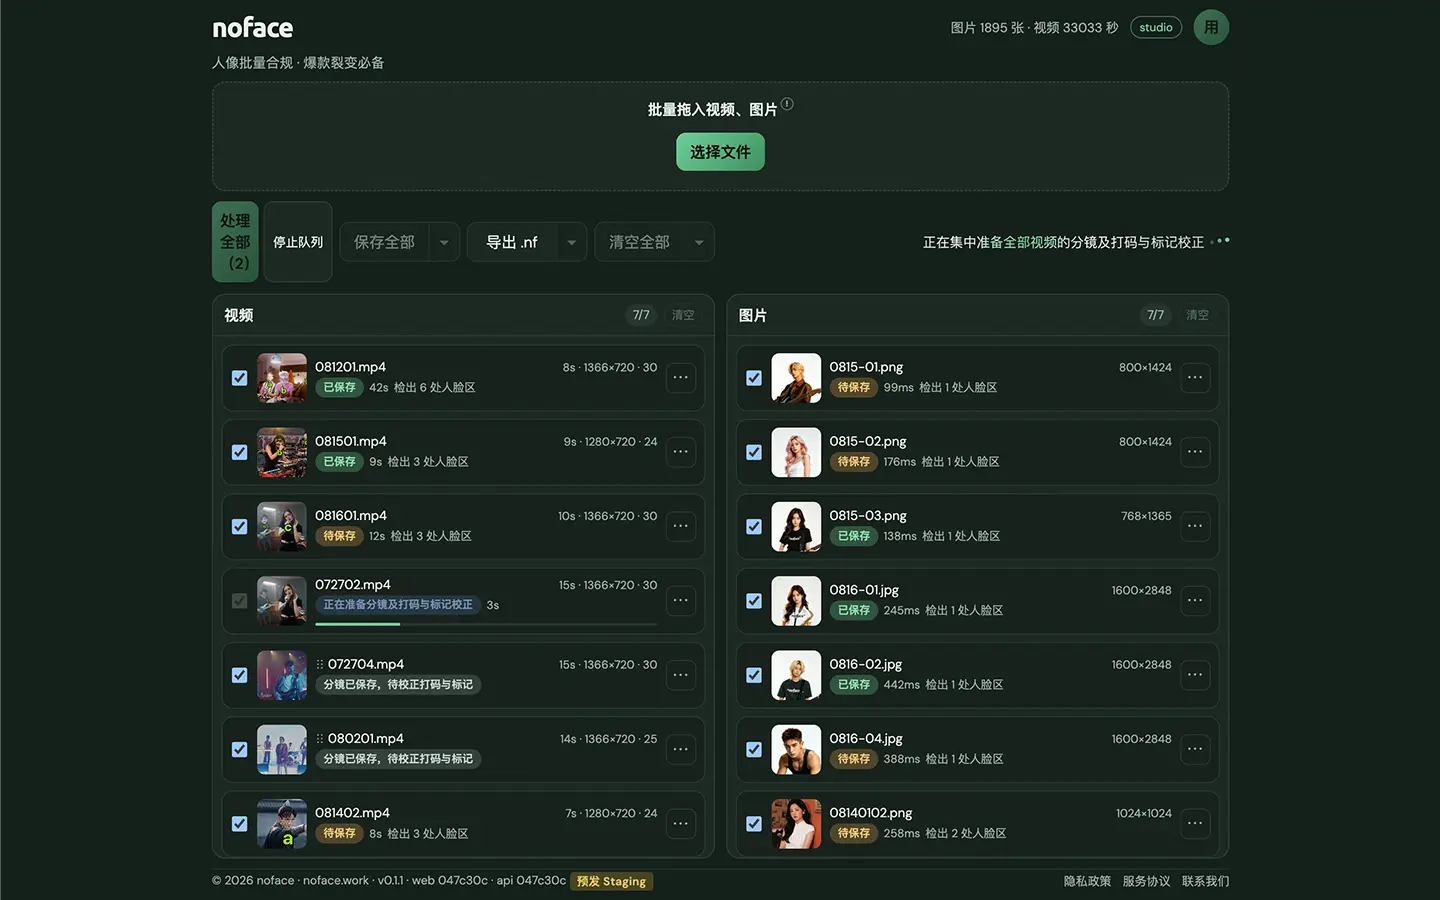Clear the 视频 list with 清空
Viewport: 1440px width, 900px height.
click(683, 315)
